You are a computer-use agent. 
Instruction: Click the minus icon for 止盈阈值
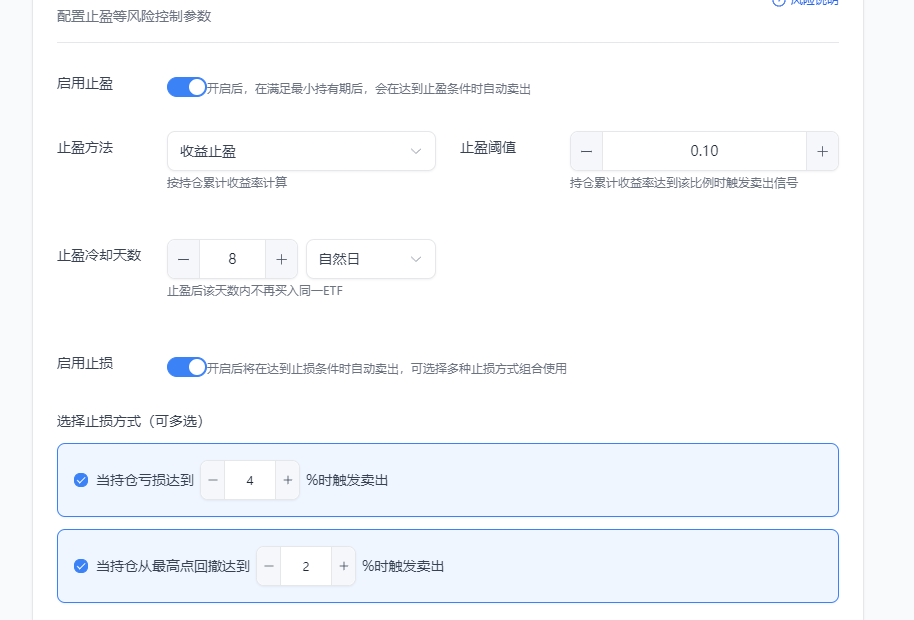(x=587, y=151)
